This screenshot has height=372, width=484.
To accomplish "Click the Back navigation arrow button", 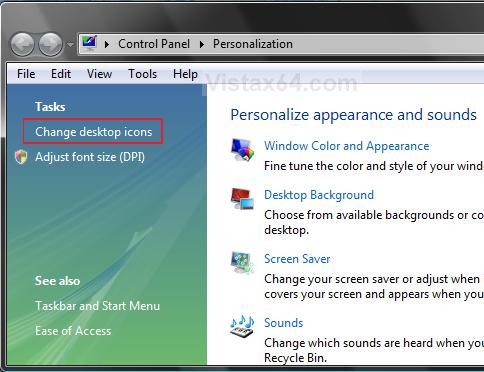I will pos(22,44).
